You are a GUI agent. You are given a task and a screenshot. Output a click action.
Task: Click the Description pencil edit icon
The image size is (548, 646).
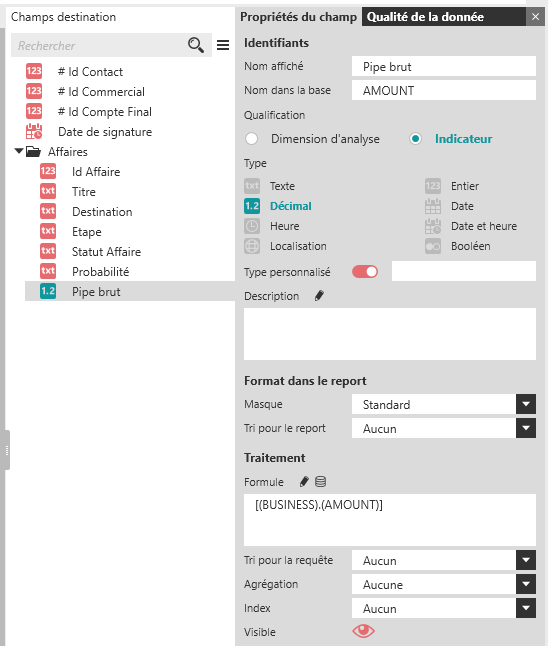(319, 296)
